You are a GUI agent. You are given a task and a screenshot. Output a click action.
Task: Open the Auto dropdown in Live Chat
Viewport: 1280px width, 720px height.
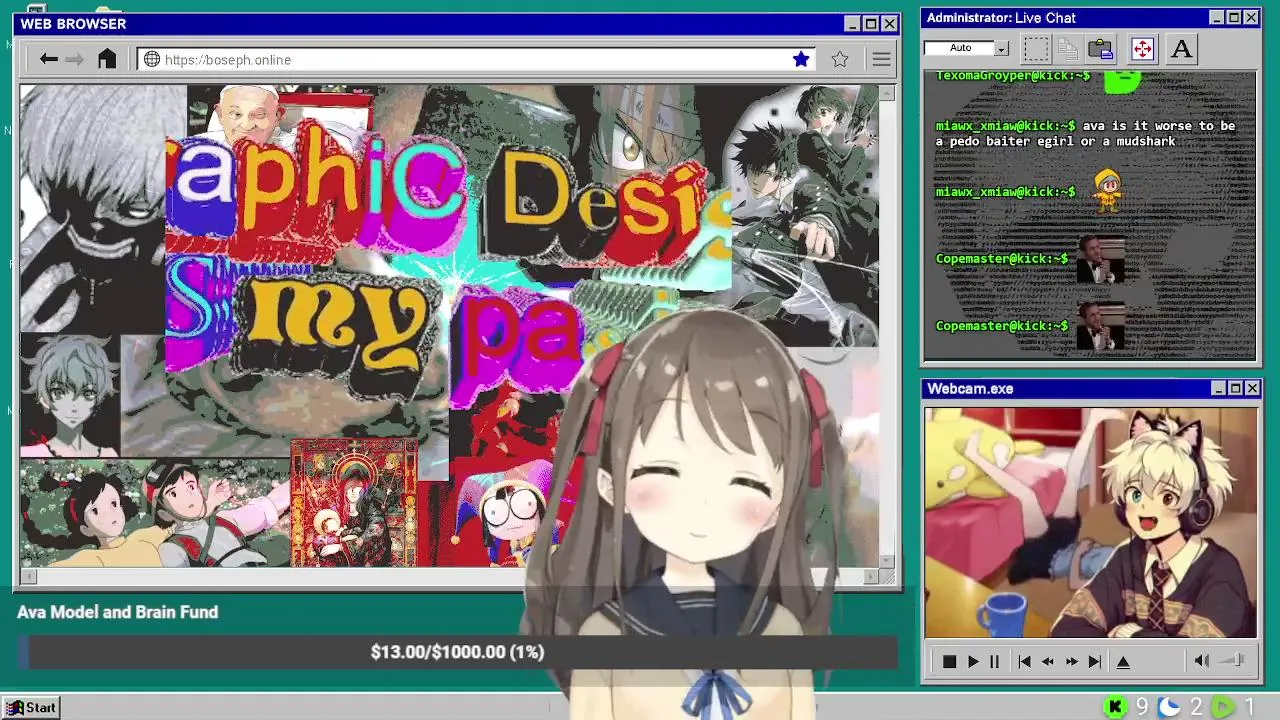coord(1001,48)
